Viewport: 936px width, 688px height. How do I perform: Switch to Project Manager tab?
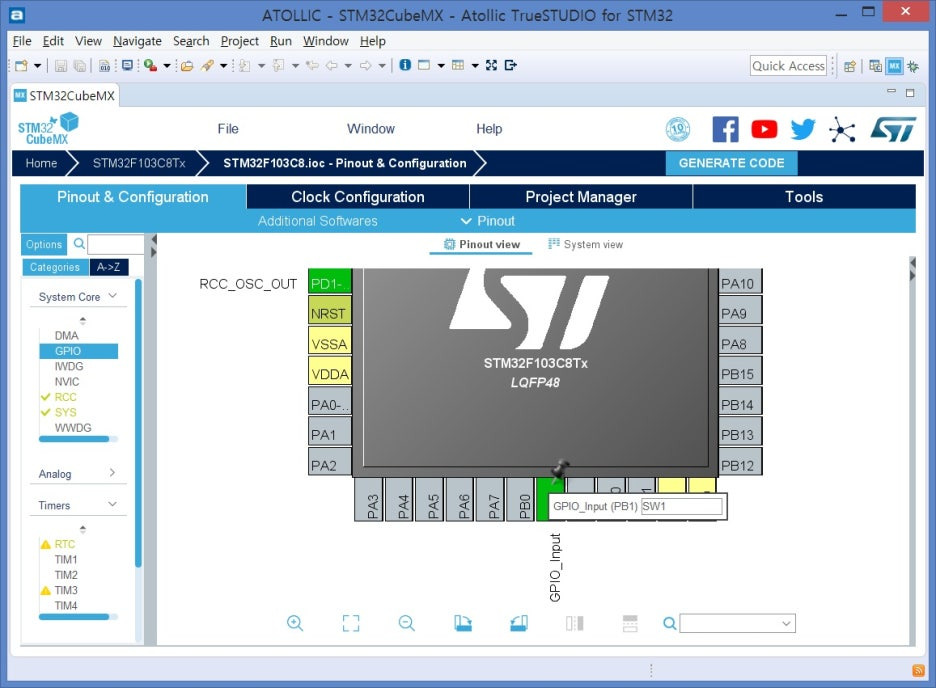click(581, 197)
